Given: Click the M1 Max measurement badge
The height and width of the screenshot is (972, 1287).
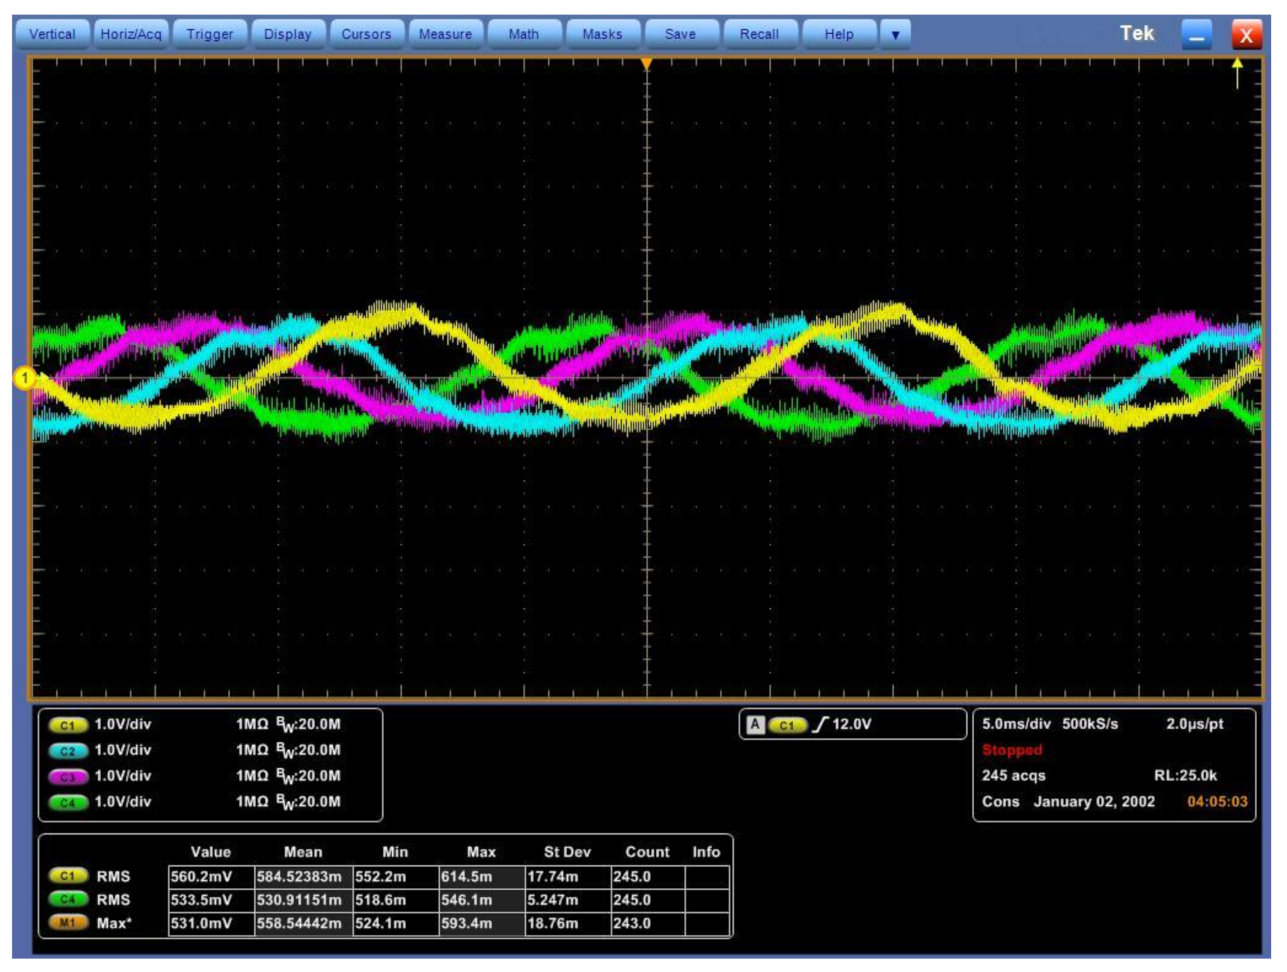Looking at the screenshot, I should (x=67, y=924).
